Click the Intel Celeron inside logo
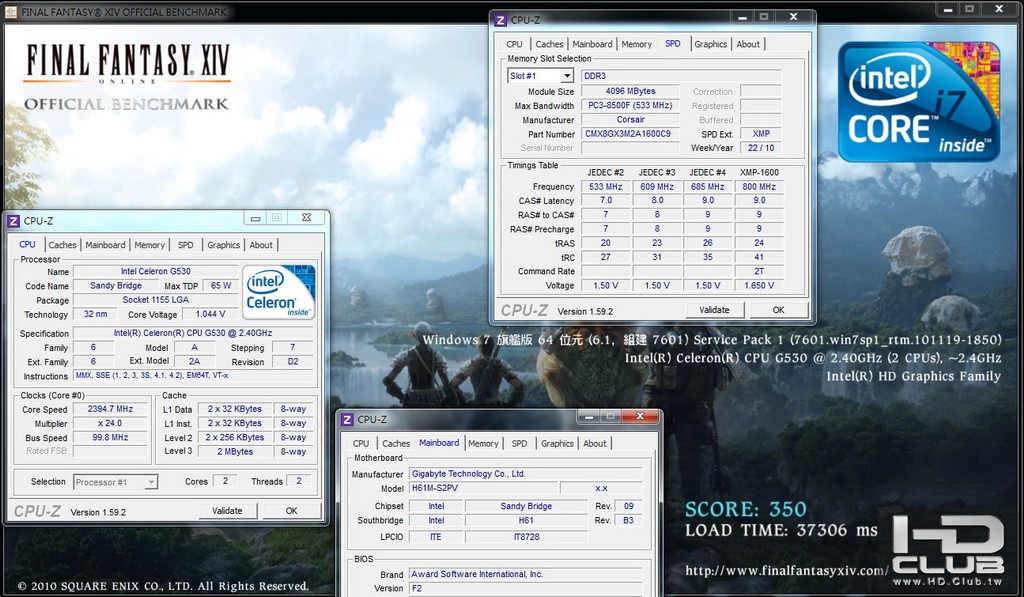This screenshot has width=1024, height=597. tap(279, 291)
